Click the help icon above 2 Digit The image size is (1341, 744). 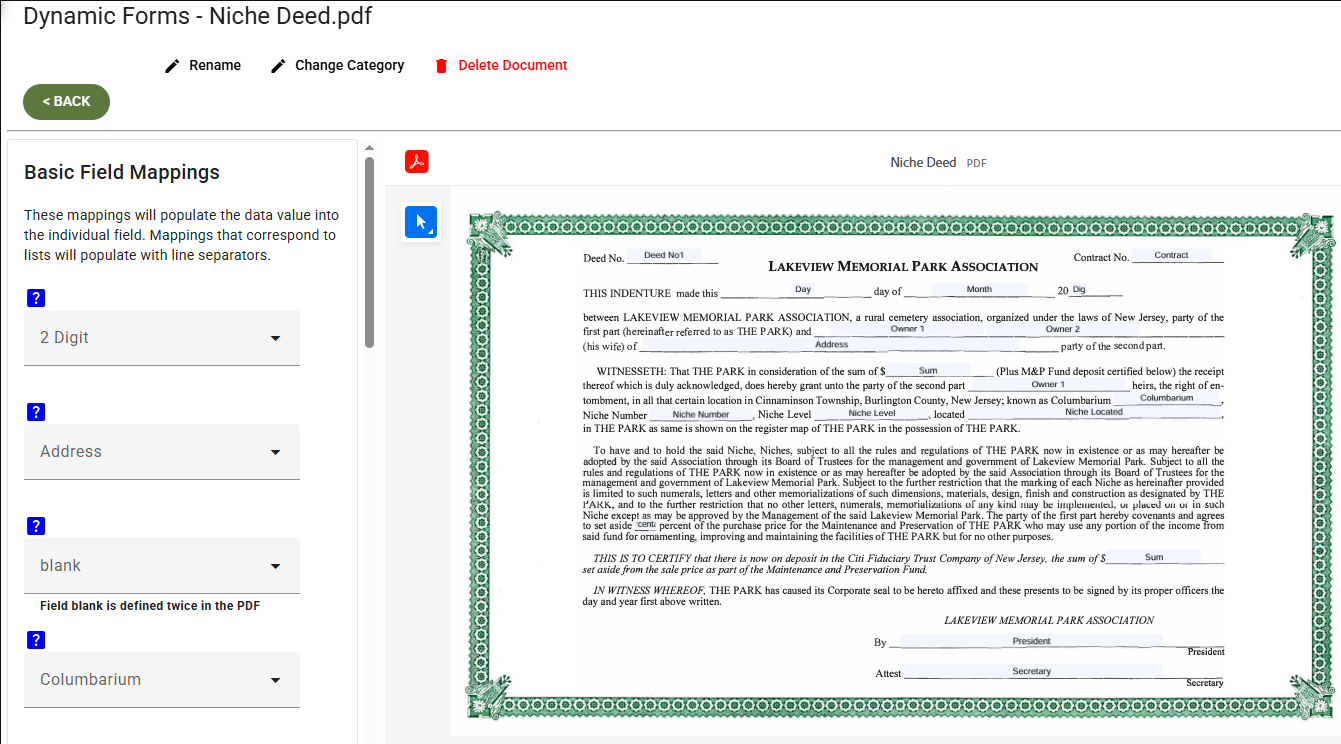pyautogui.click(x=35, y=298)
